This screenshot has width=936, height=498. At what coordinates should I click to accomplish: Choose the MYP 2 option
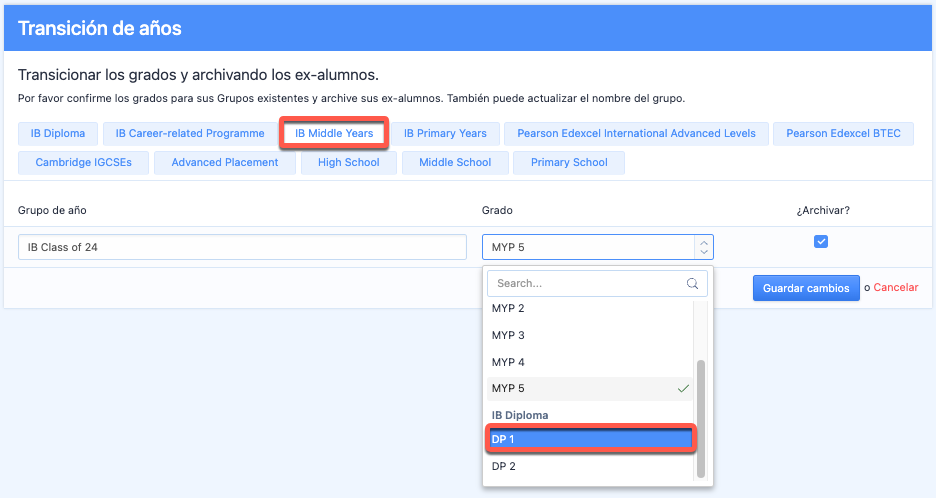pos(590,308)
